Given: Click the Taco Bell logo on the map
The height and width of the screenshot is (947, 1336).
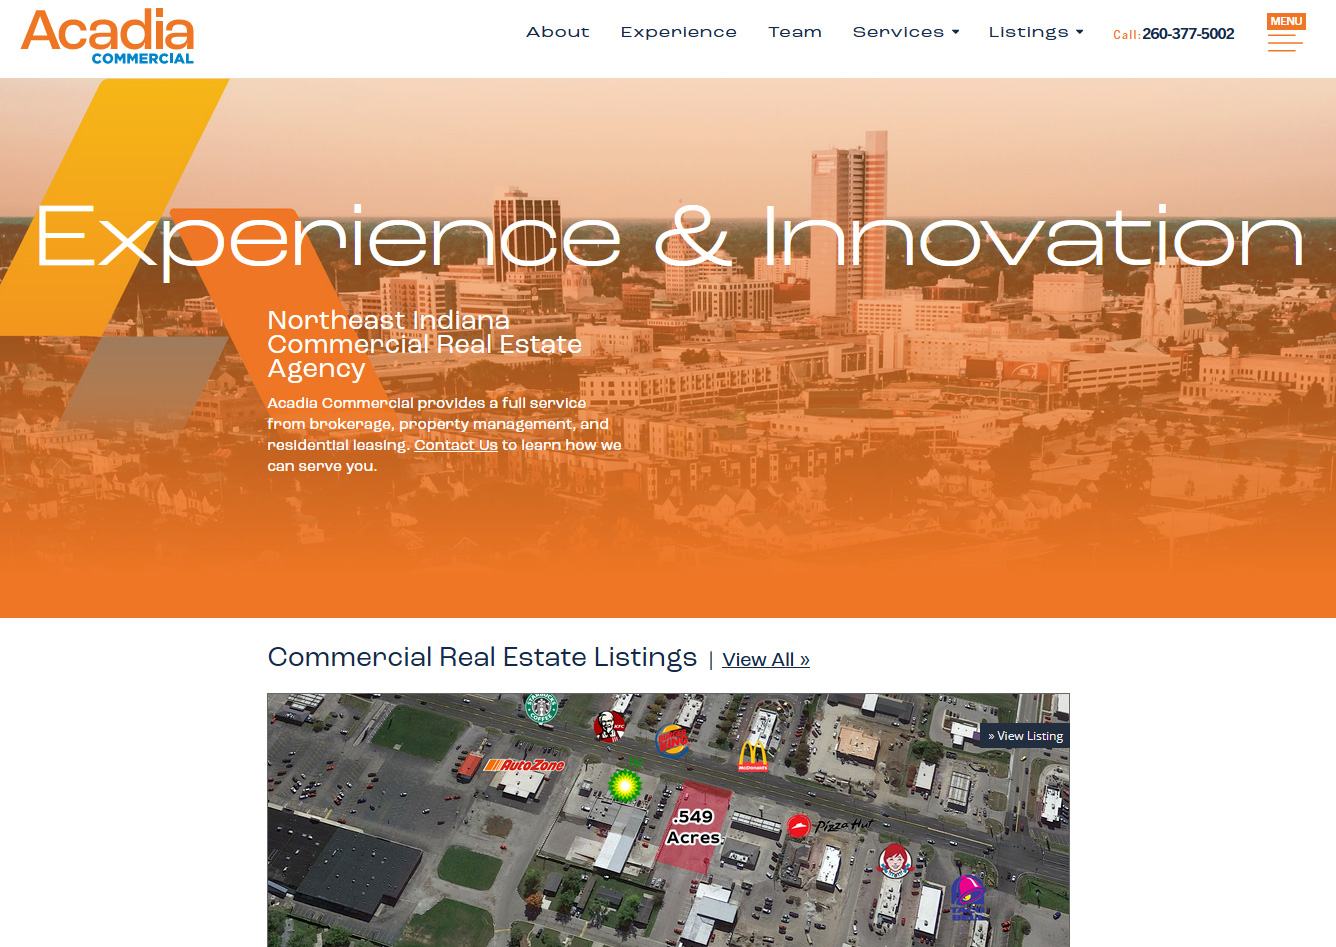Looking at the screenshot, I should pos(966,899).
